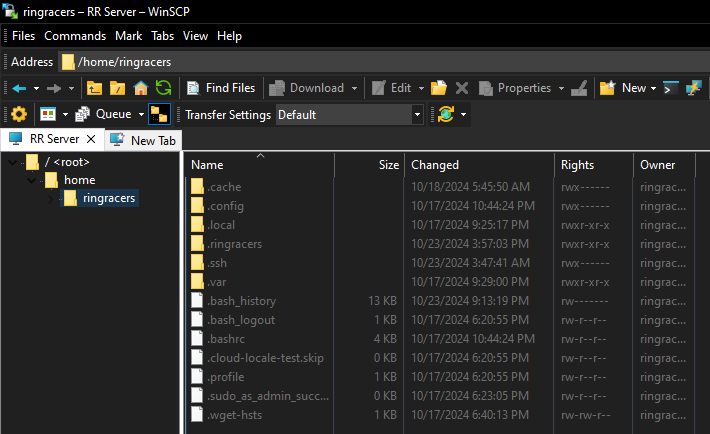
Task: Click the Delete X icon
Action: point(461,88)
